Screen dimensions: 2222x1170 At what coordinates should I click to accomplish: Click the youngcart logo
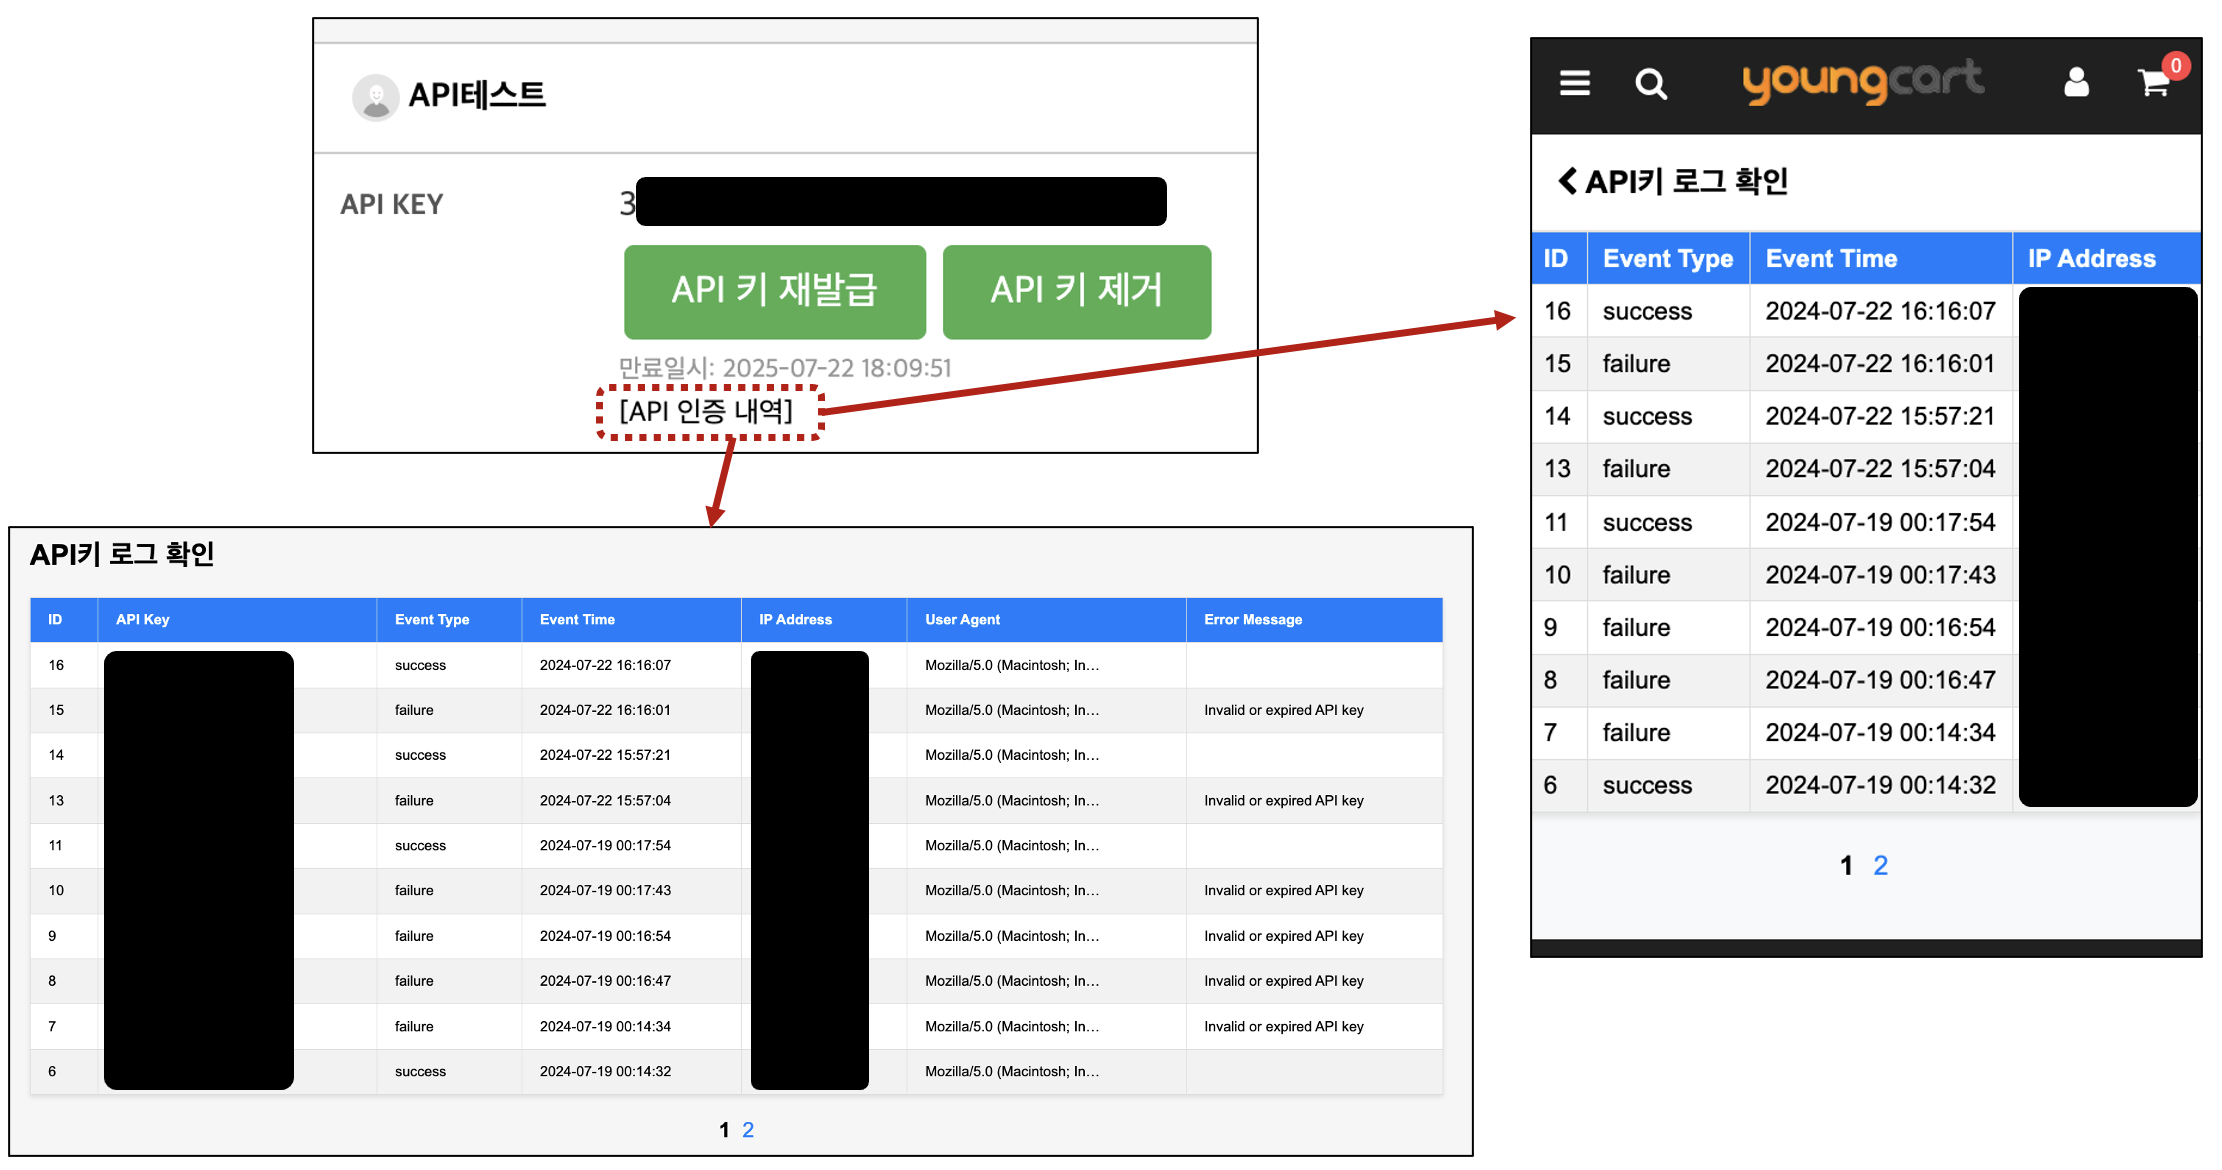point(1862,81)
